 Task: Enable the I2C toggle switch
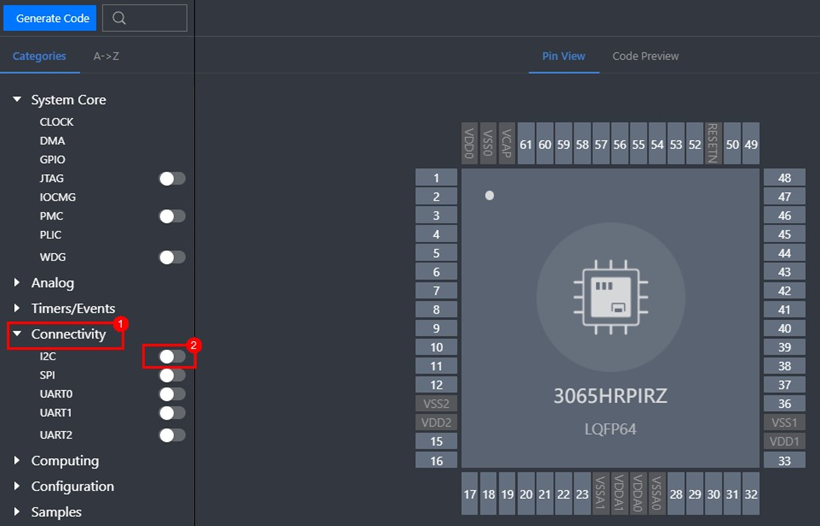pos(172,356)
